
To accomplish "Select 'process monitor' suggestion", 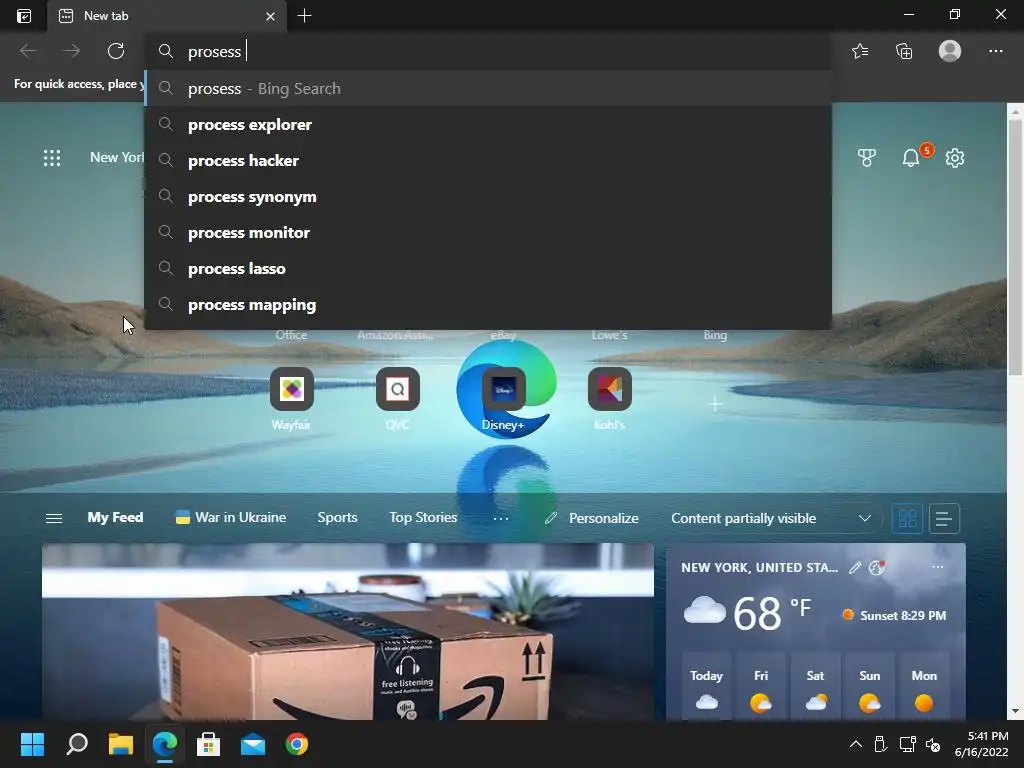I will 488,232.
